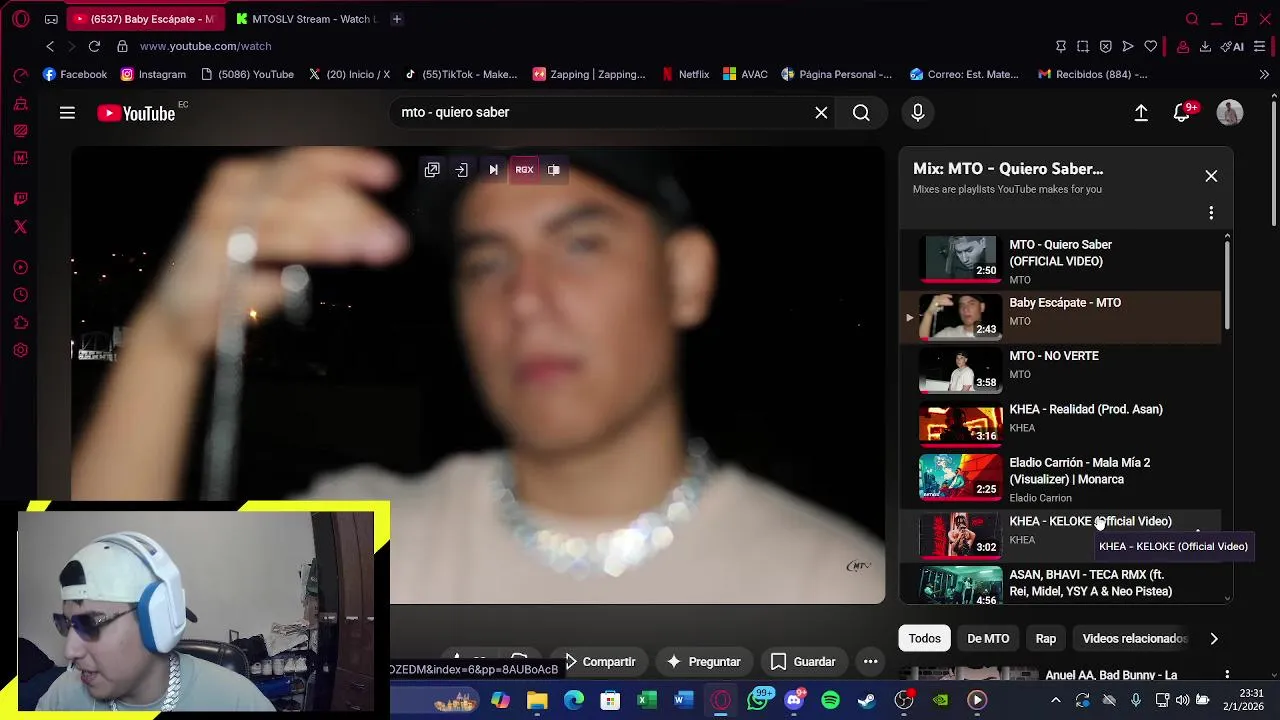Toggle the RGX overlay button
The height and width of the screenshot is (720, 1280).
[524, 170]
